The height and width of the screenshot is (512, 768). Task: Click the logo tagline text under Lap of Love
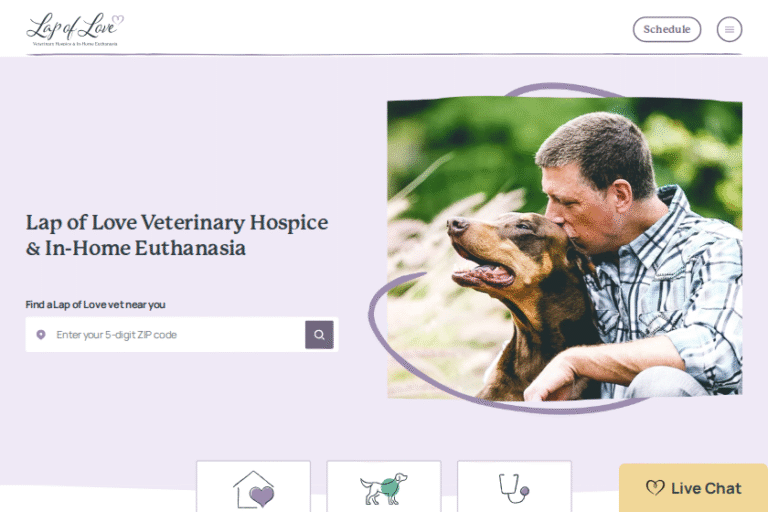(x=75, y=44)
